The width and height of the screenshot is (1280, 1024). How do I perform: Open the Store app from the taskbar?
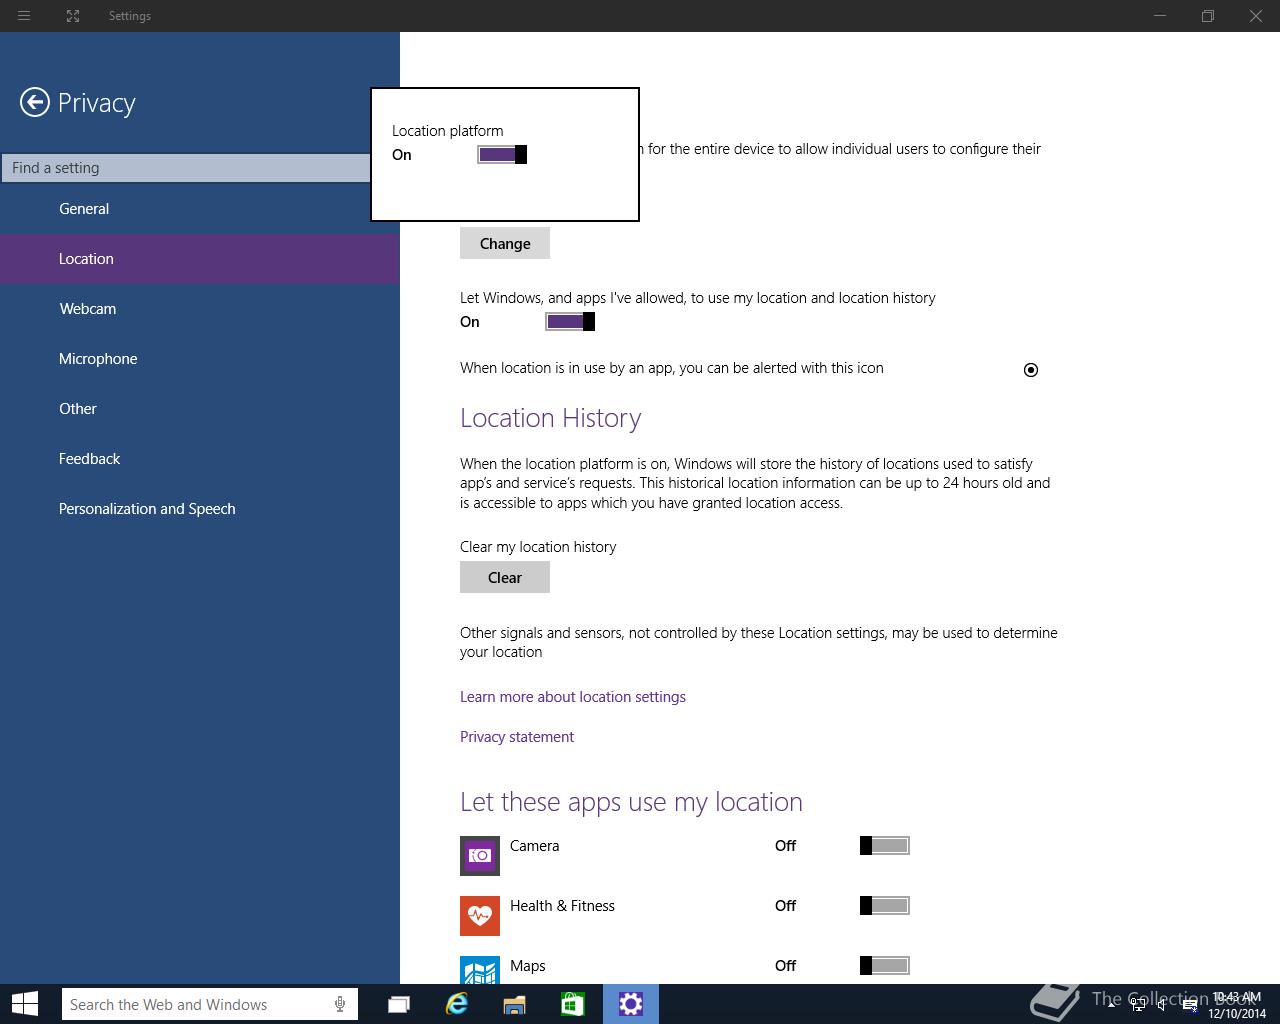[x=572, y=1004]
